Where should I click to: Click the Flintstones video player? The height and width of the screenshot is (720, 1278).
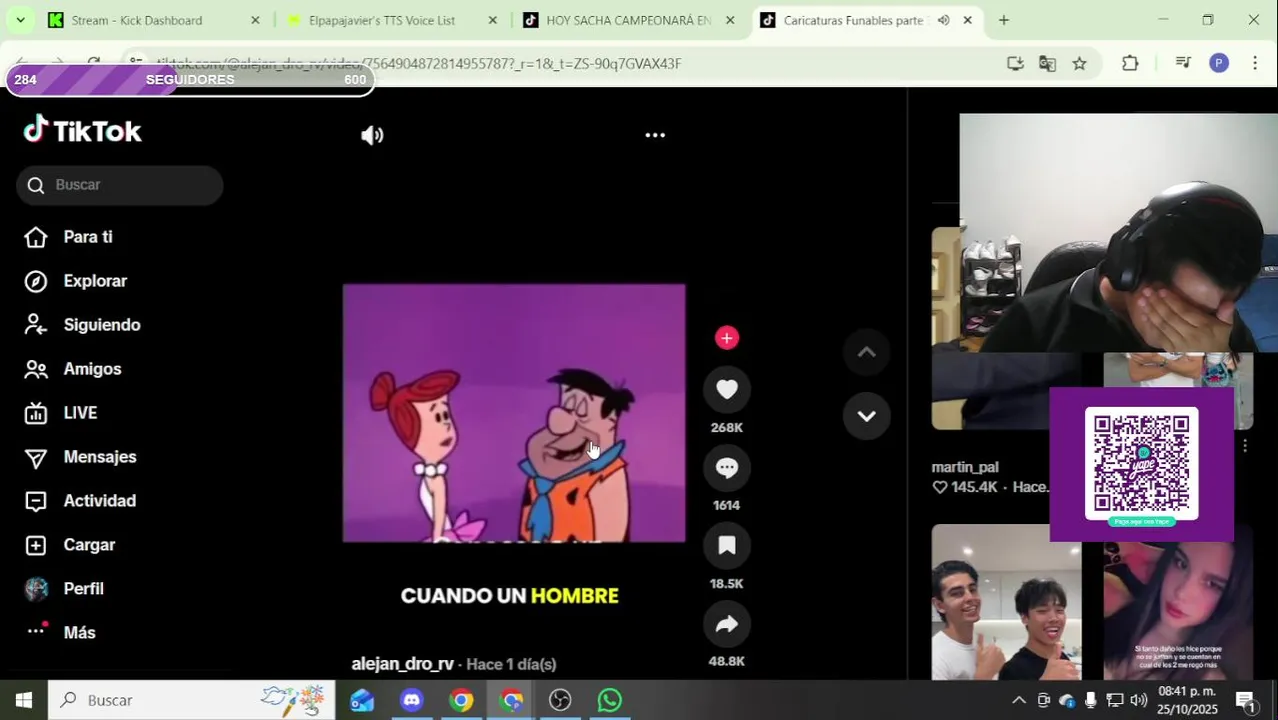[x=514, y=413]
